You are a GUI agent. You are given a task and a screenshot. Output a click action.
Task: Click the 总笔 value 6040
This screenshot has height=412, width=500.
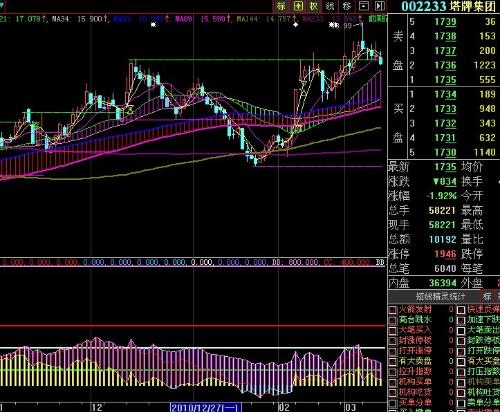coord(445,269)
